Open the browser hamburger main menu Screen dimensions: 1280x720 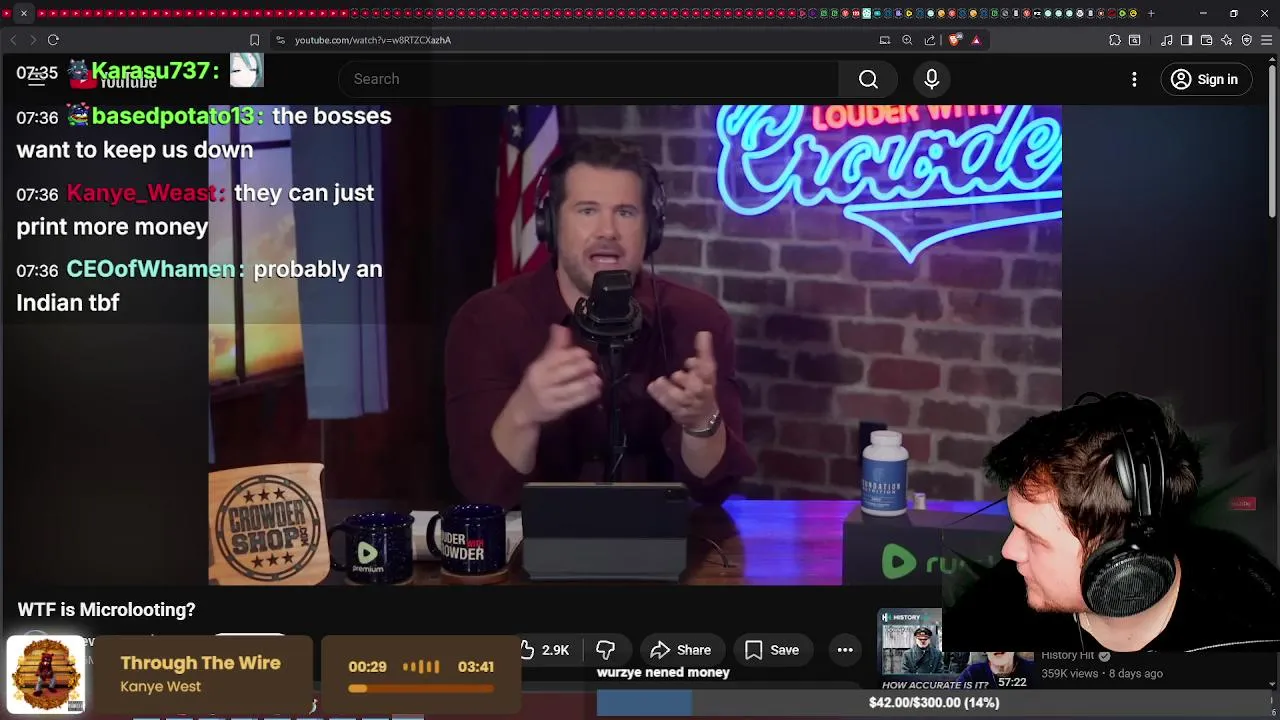[x=1266, y=40]
